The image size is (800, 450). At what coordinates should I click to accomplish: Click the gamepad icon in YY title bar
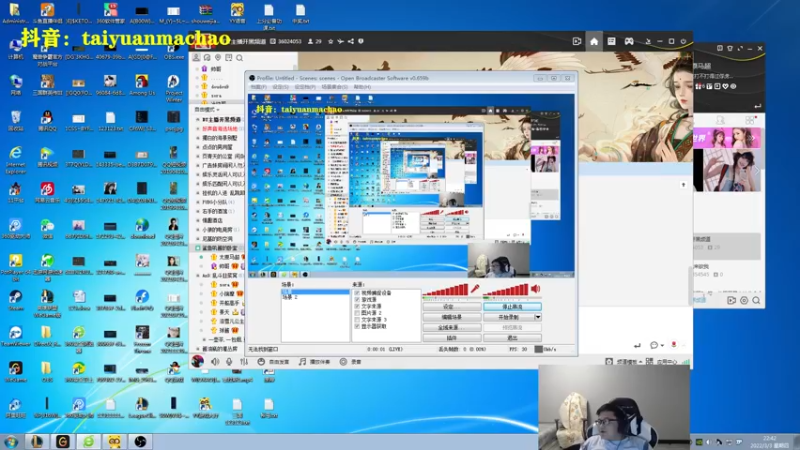coord(629,41)
